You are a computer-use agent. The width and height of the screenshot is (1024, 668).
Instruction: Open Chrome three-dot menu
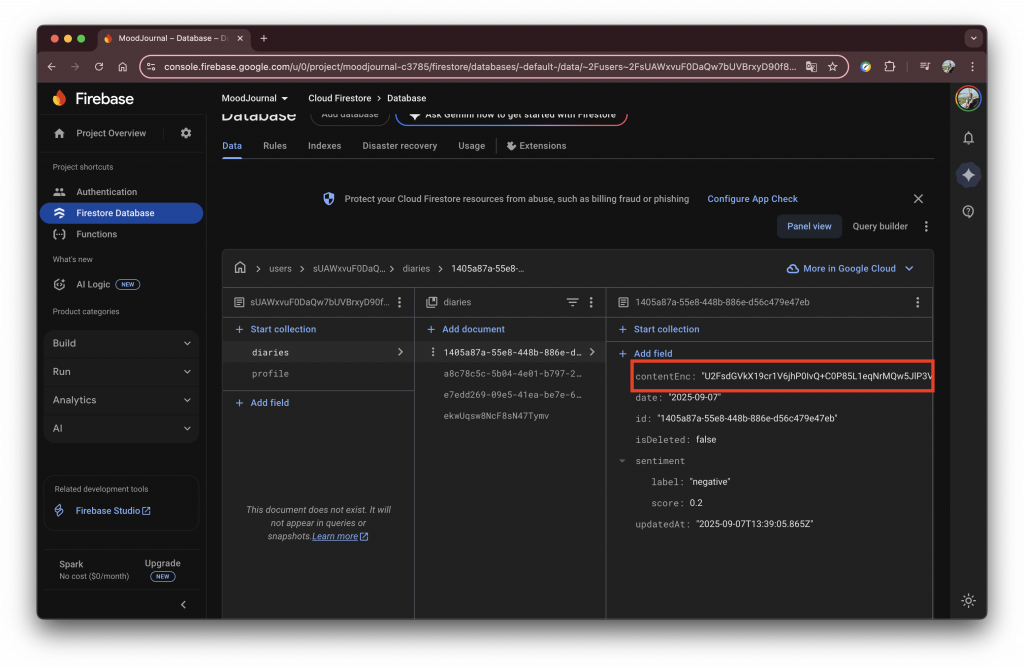click(x=972, y=67)
